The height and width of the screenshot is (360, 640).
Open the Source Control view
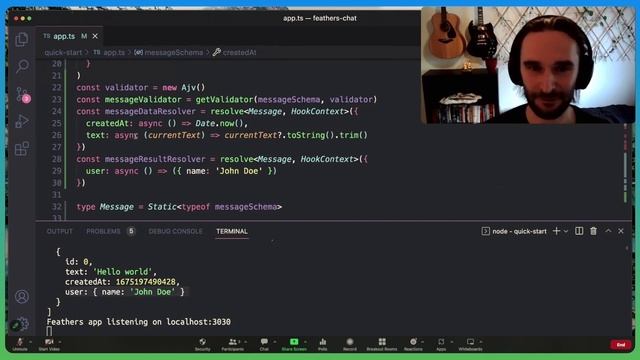coord(23,95)
